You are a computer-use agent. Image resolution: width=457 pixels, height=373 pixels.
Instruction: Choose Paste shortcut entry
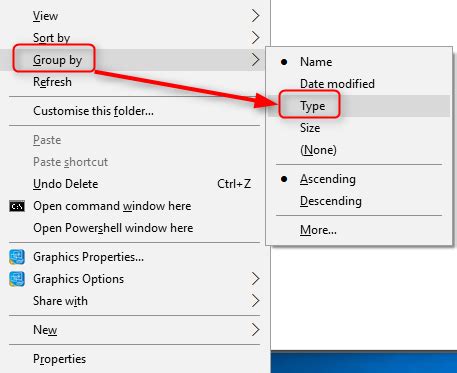[x=134, y=162]
